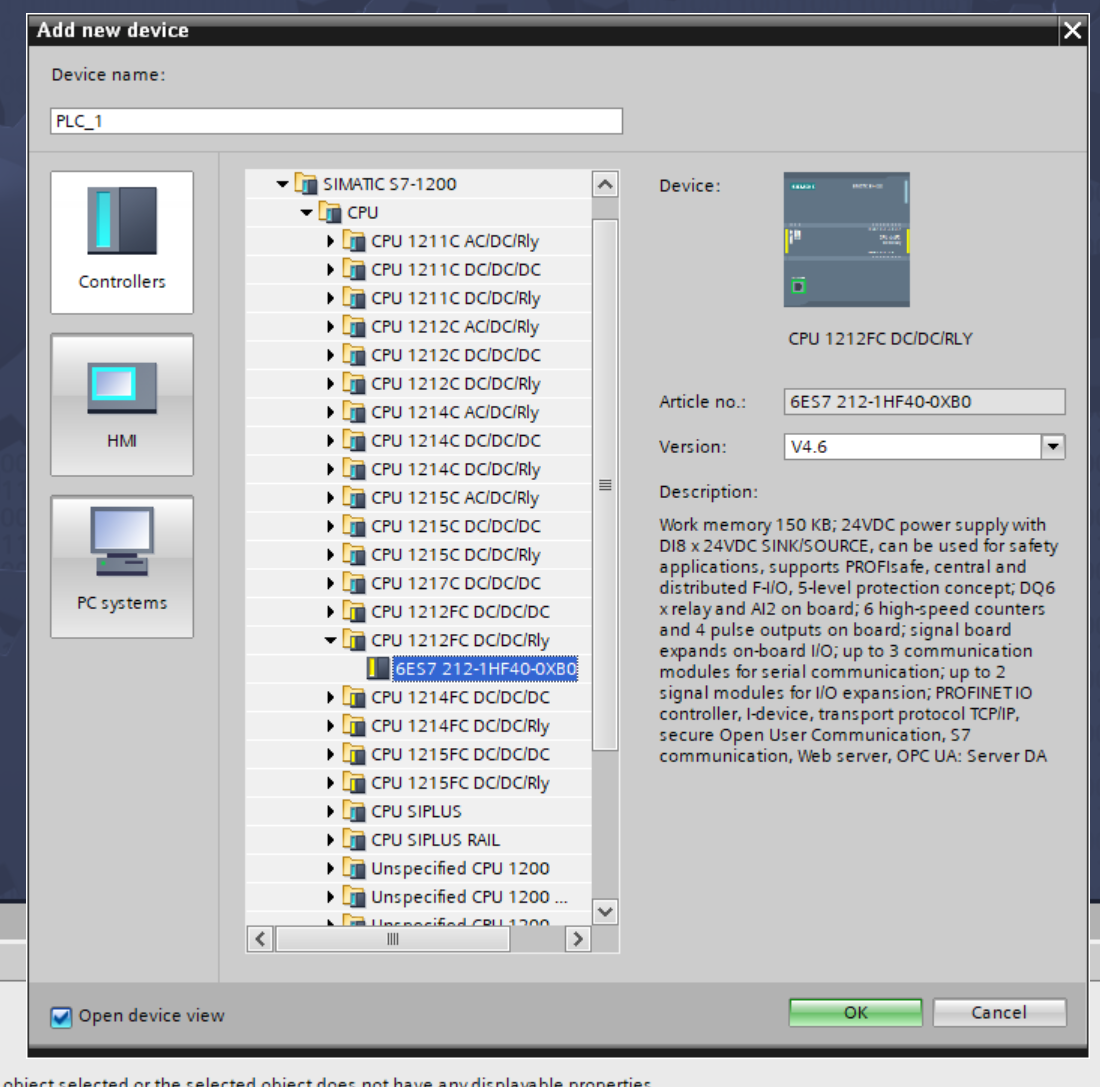Expand CPU 1211C DC/DC/DC node
Image resolution: width=1100 pixels, height=1087 pixels.
click(x=330, y=269)
